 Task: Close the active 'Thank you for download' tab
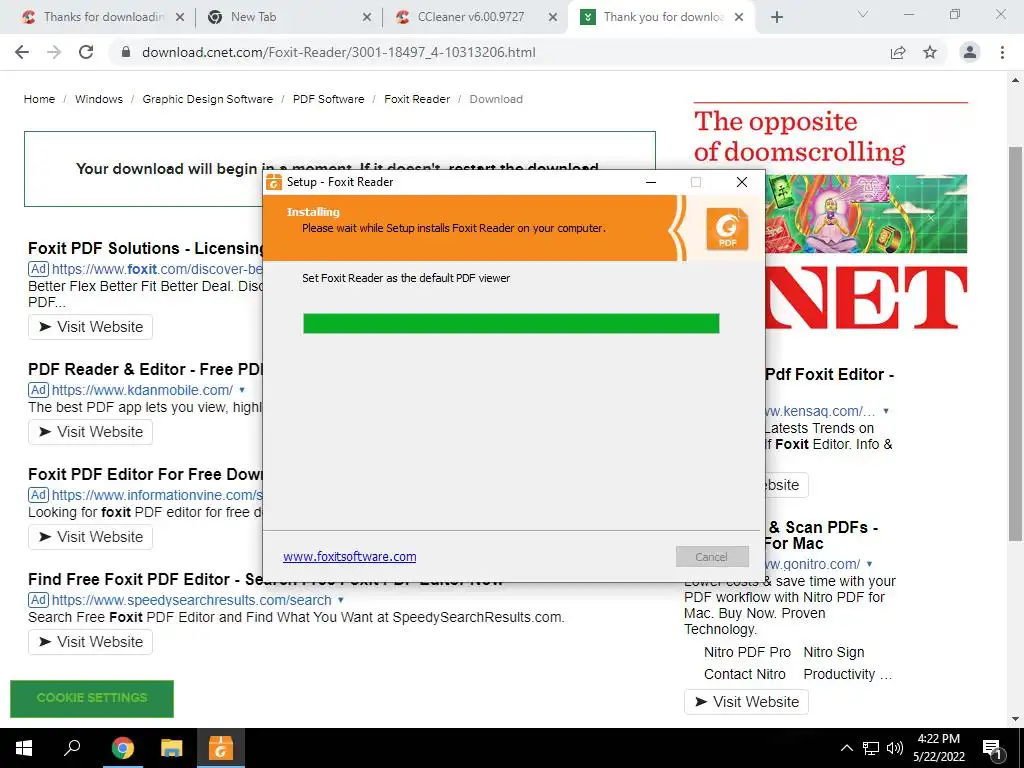tap(739, 17)
